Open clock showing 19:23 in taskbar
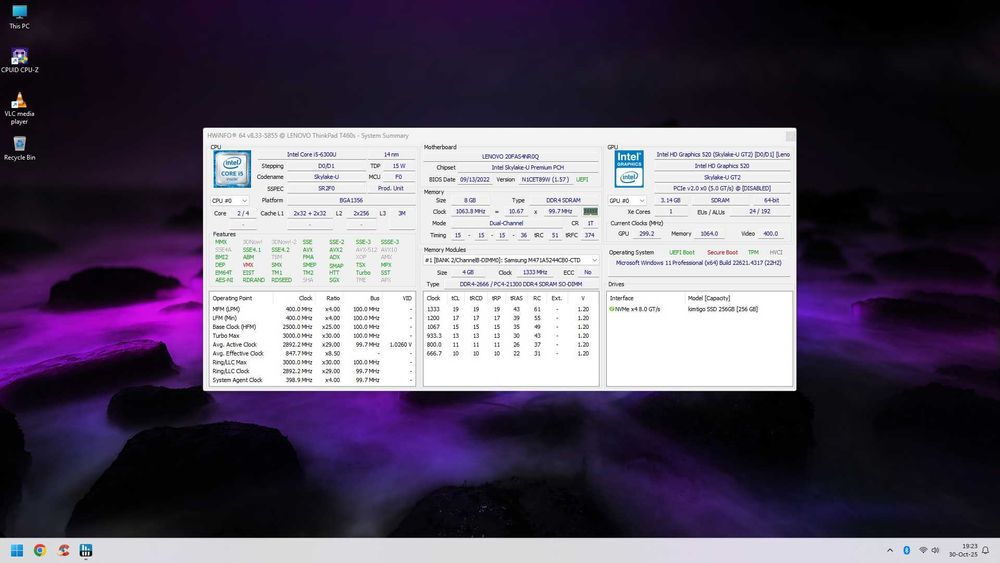 pyautogui.click(x=963, y=550)
